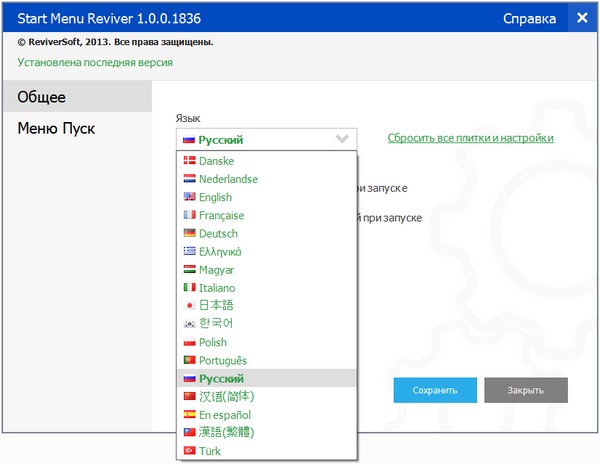Select Polish language option
The height and width of the screenshot is (464, 600).
(213, 342)
